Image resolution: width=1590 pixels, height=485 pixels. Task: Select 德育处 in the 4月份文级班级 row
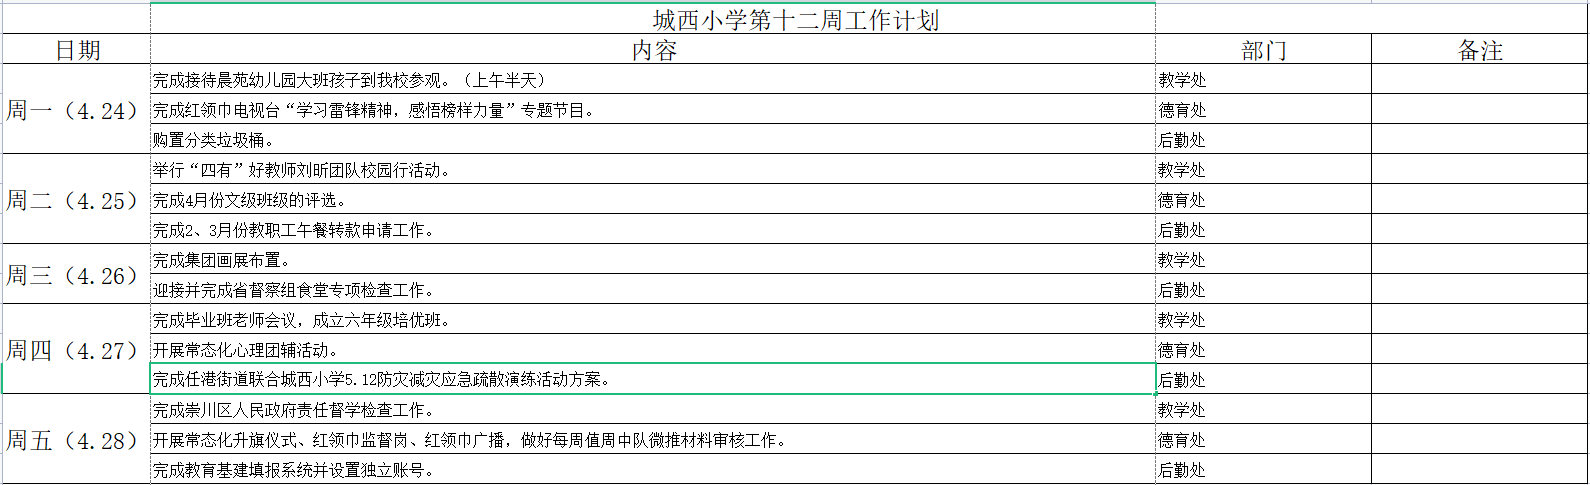[1263, 199]
